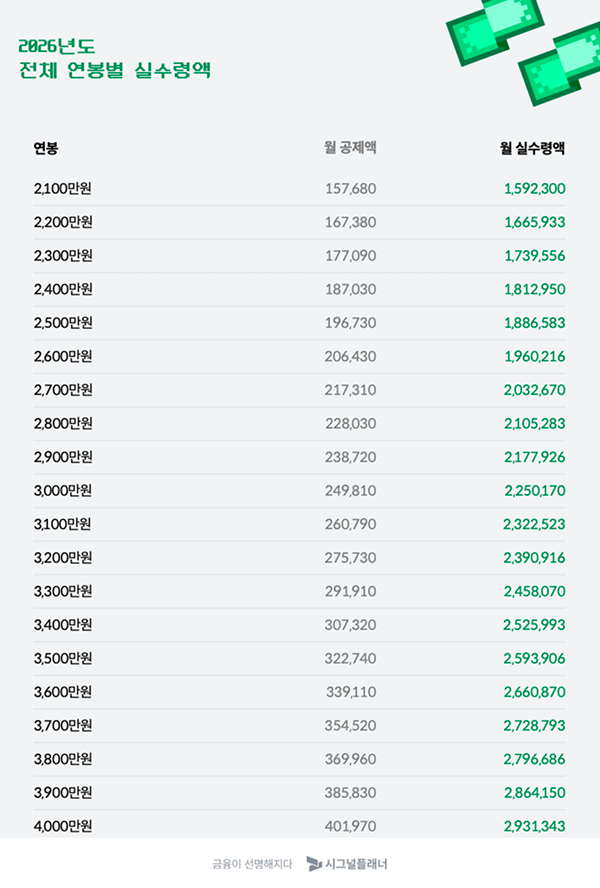The image size is (600, 888).
Task: Click the 금융이 선명해지다 slogan text
Action: 252,864
